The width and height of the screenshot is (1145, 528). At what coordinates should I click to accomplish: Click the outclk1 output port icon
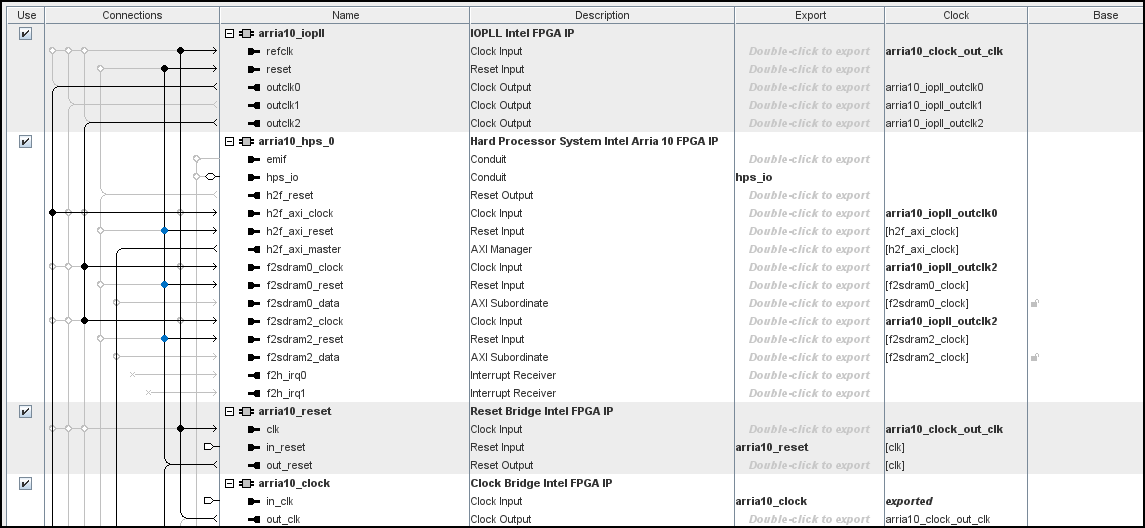pos(254,106)
